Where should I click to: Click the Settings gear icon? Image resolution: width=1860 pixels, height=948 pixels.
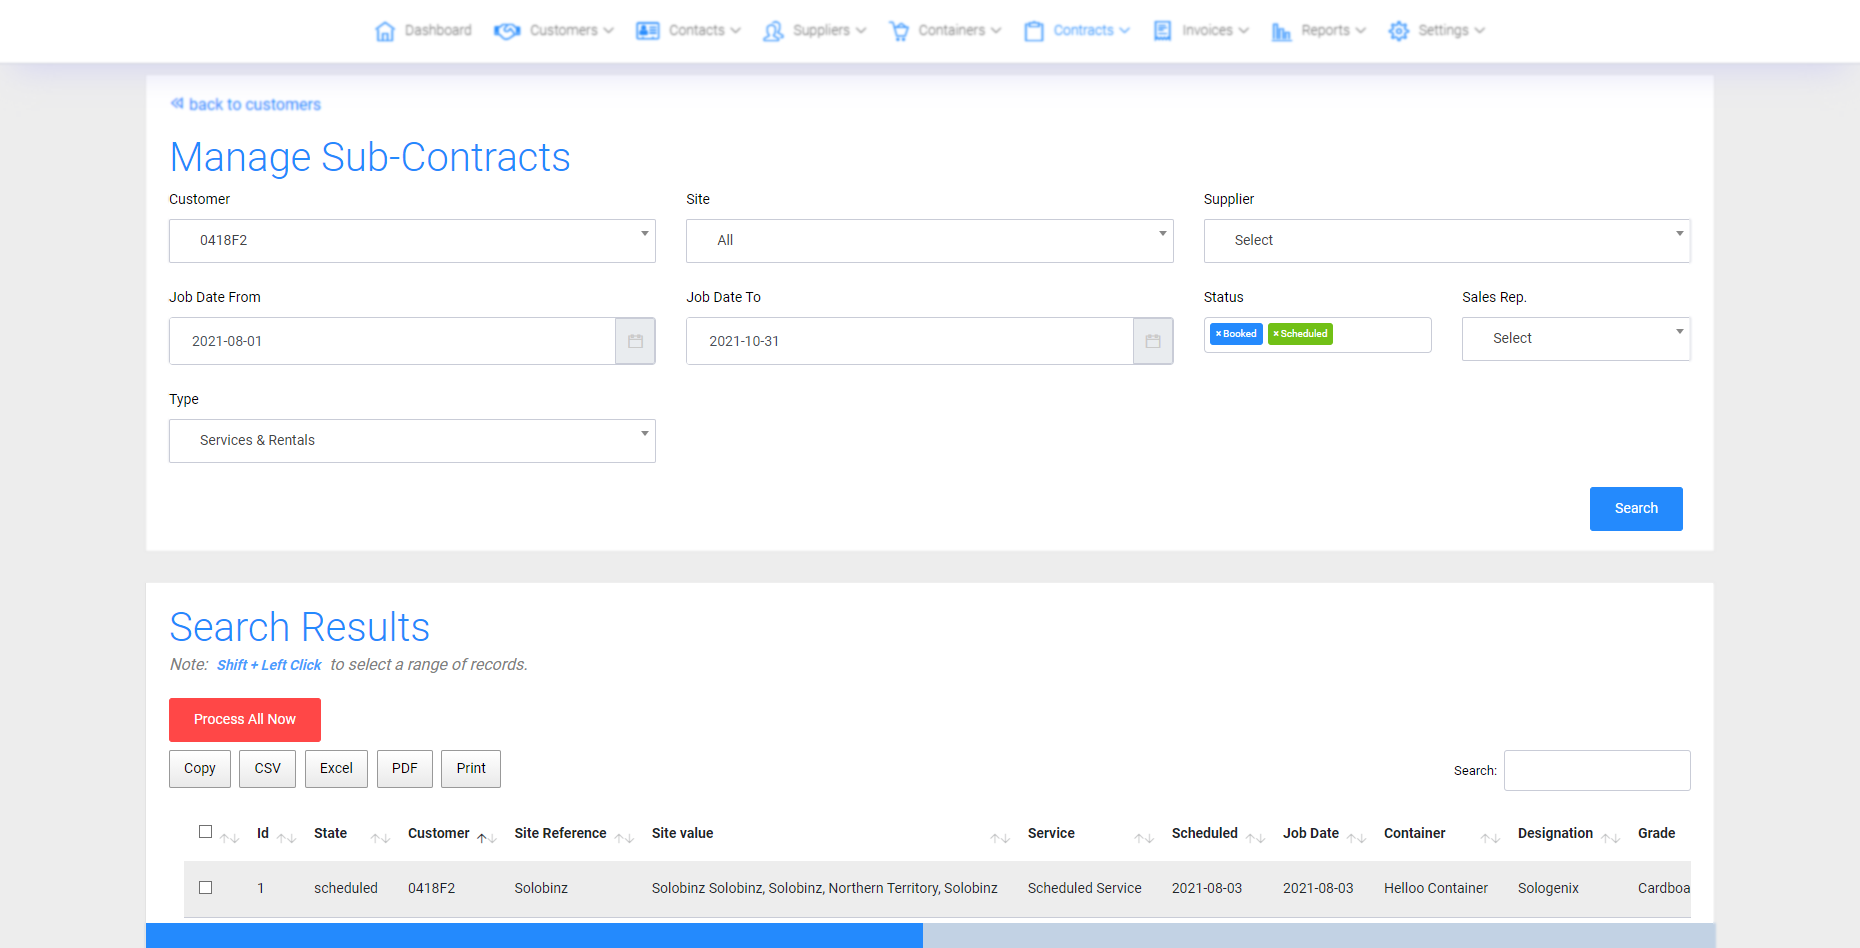(x=1398, y=31)
